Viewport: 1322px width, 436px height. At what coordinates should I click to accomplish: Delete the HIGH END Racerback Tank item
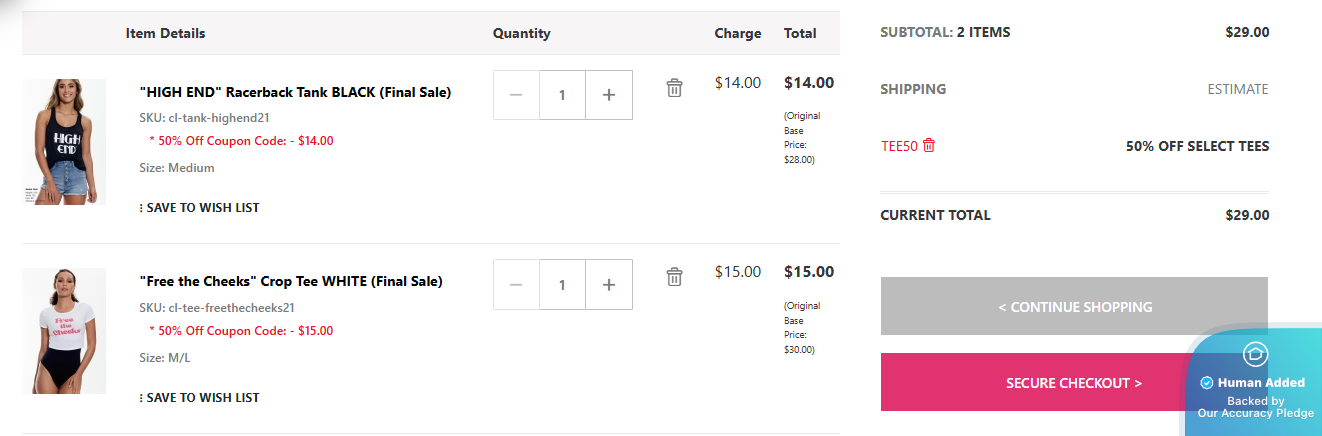tap(674, 88)
